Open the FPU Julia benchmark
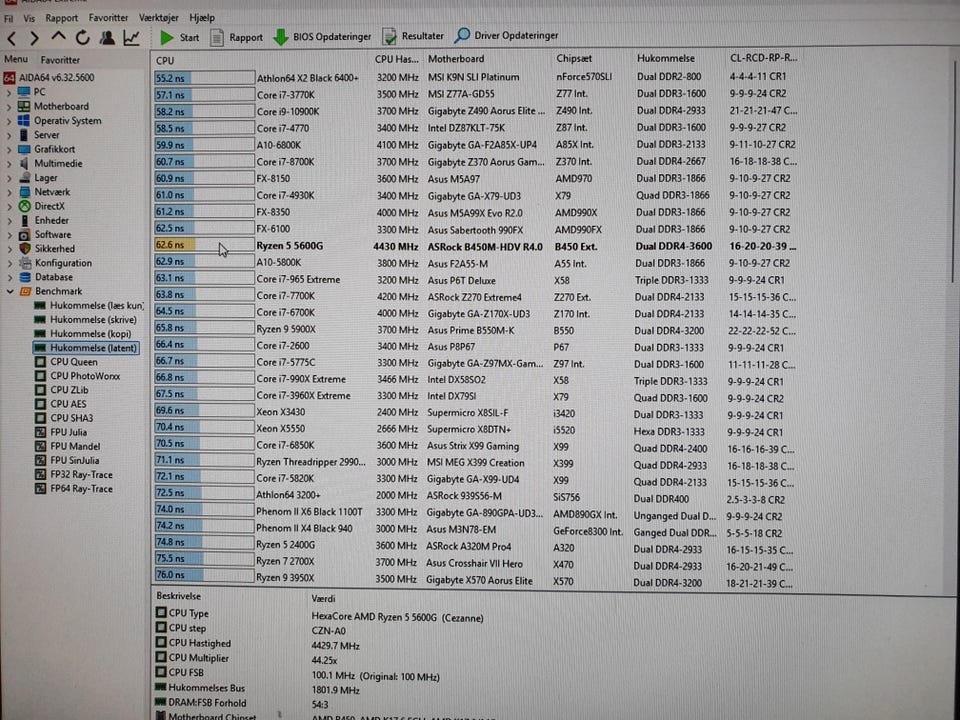960x720 pixels. tap(61, 432)
